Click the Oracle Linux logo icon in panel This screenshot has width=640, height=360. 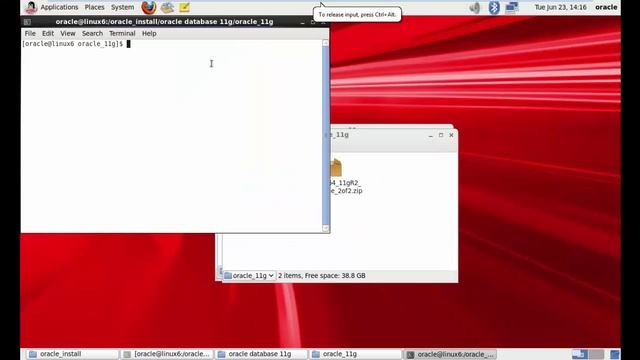click(31, 7)
